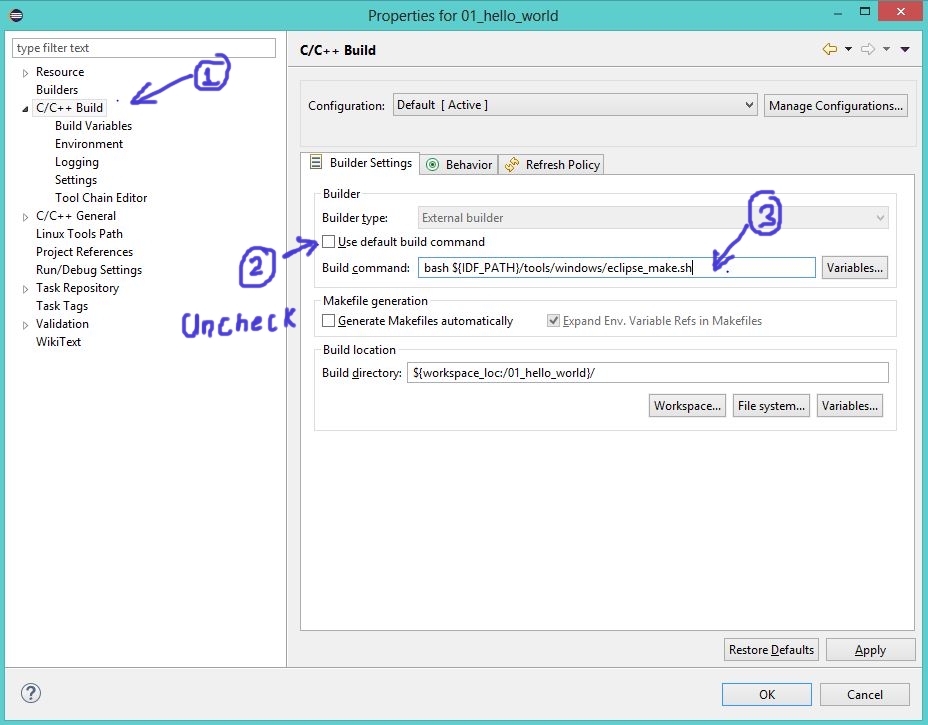
Task: Collapse the C/C++ Build tree node
Action: 25,108
